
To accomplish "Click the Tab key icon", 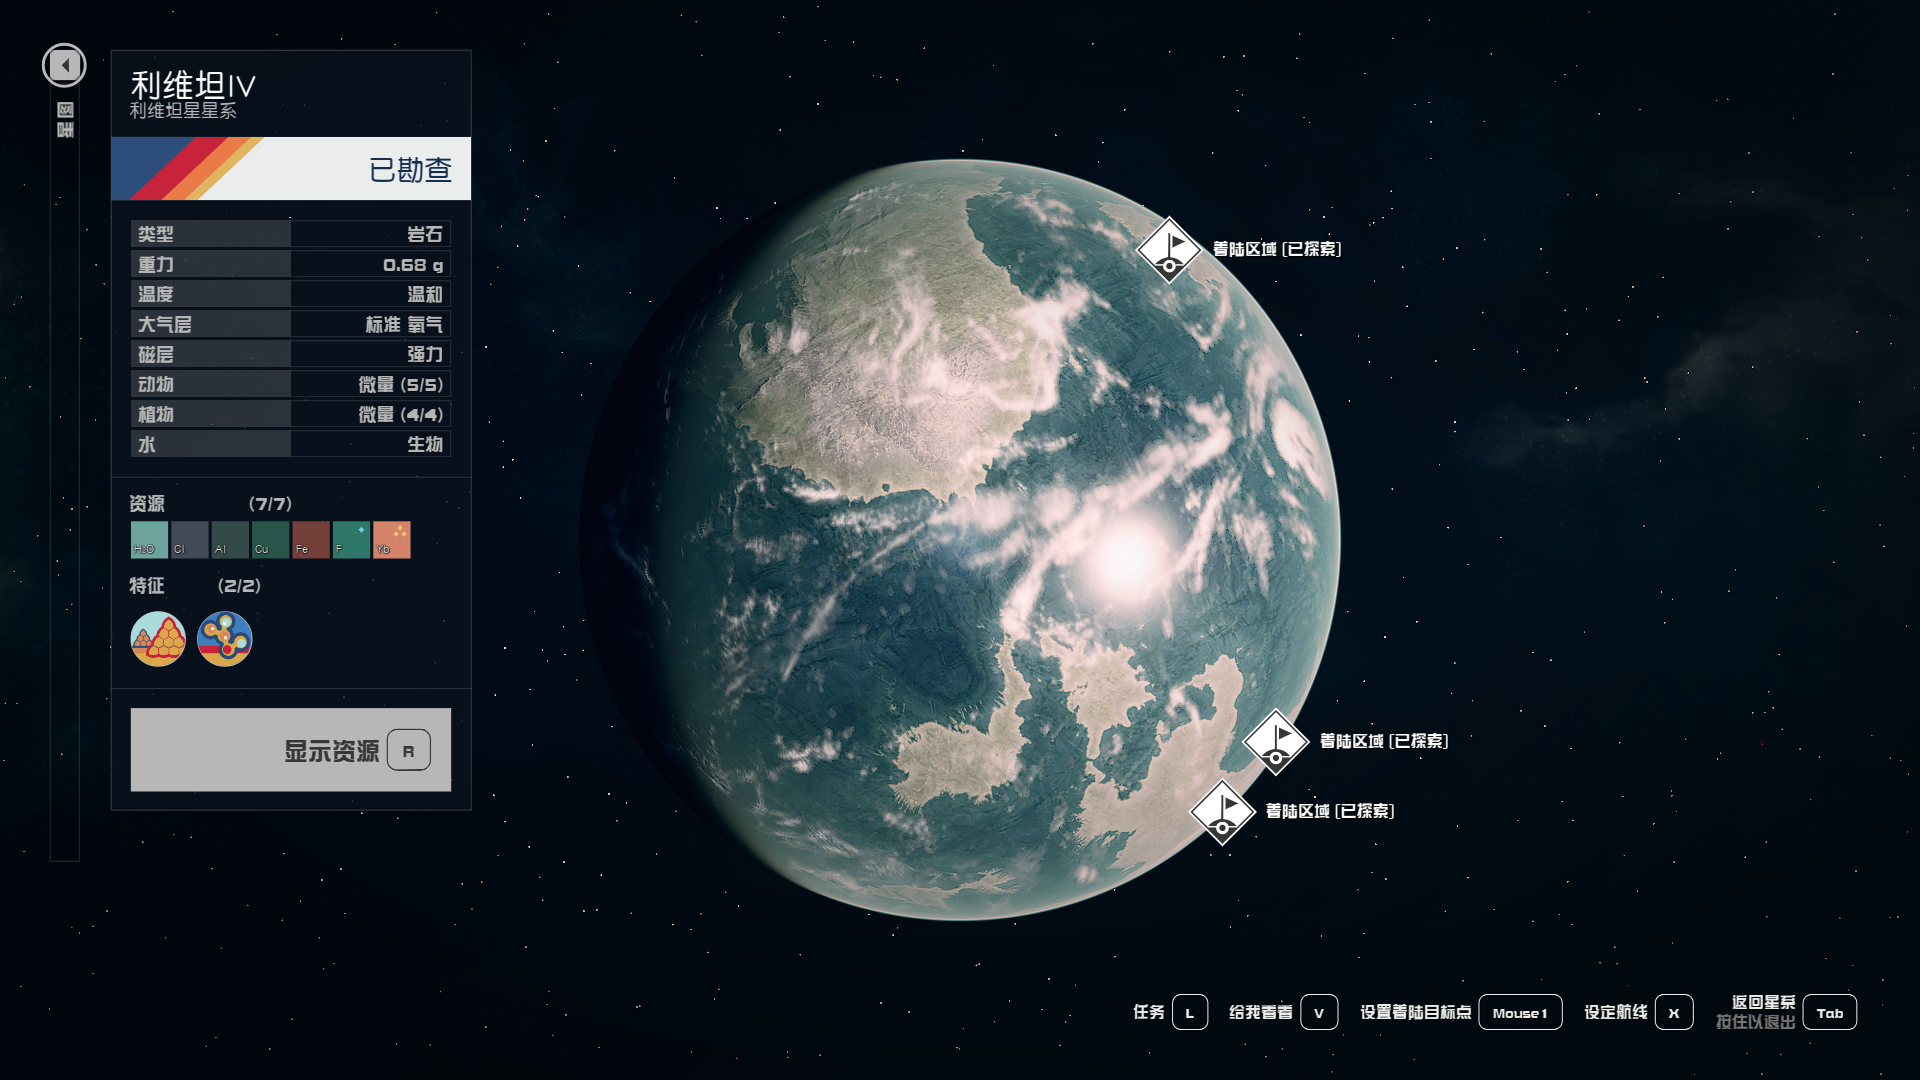I will tap(1830, 1013).
